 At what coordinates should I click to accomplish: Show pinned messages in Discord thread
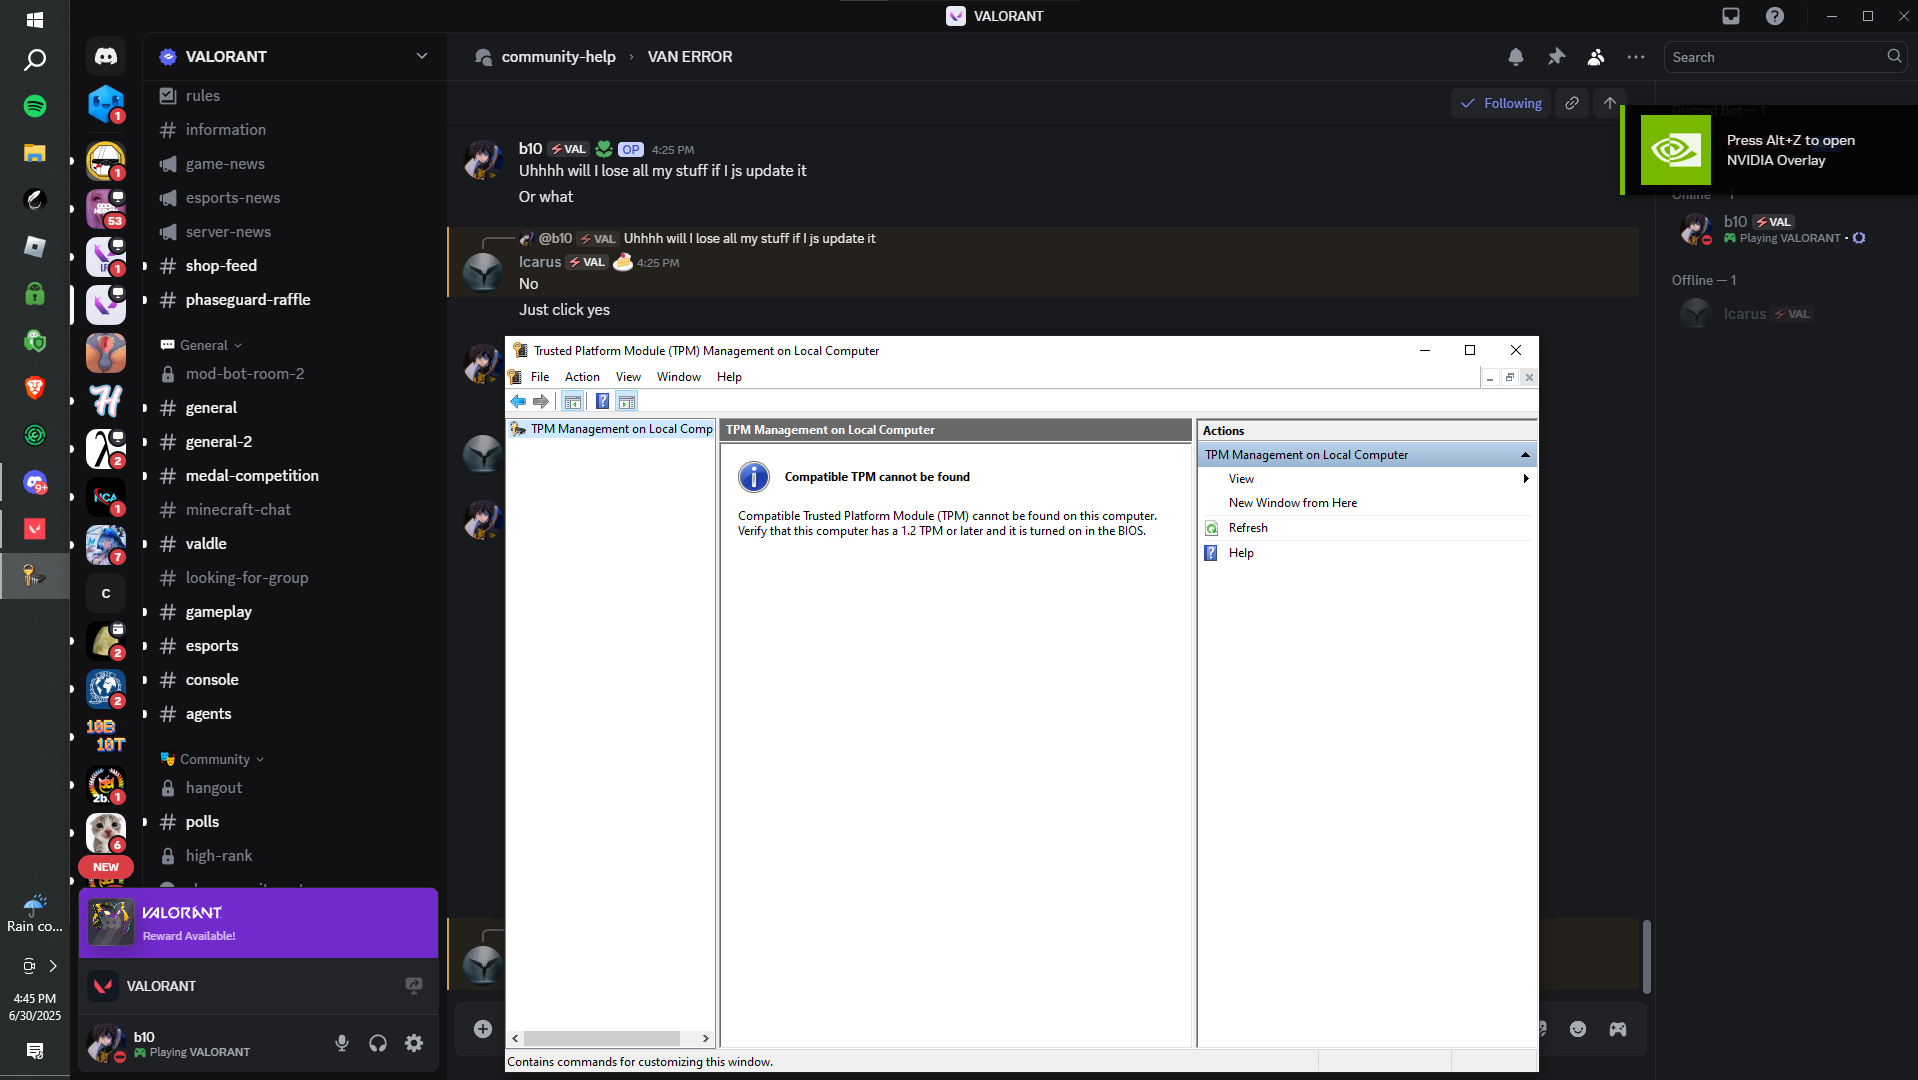[x=1556, y=57]
